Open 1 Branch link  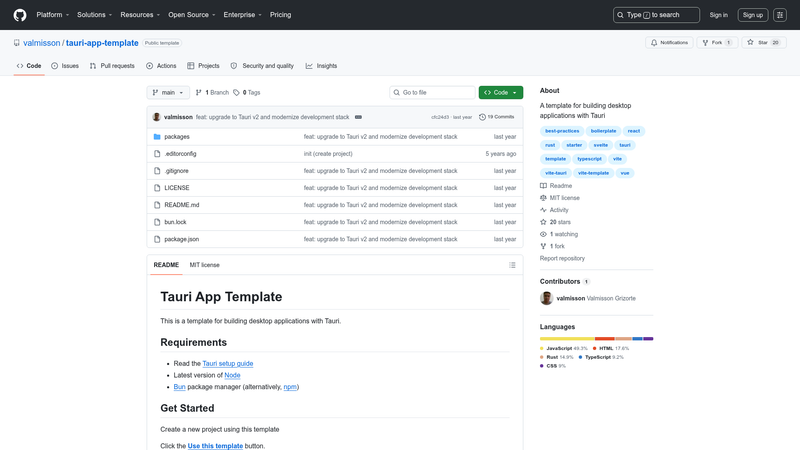tap(212, 92)
